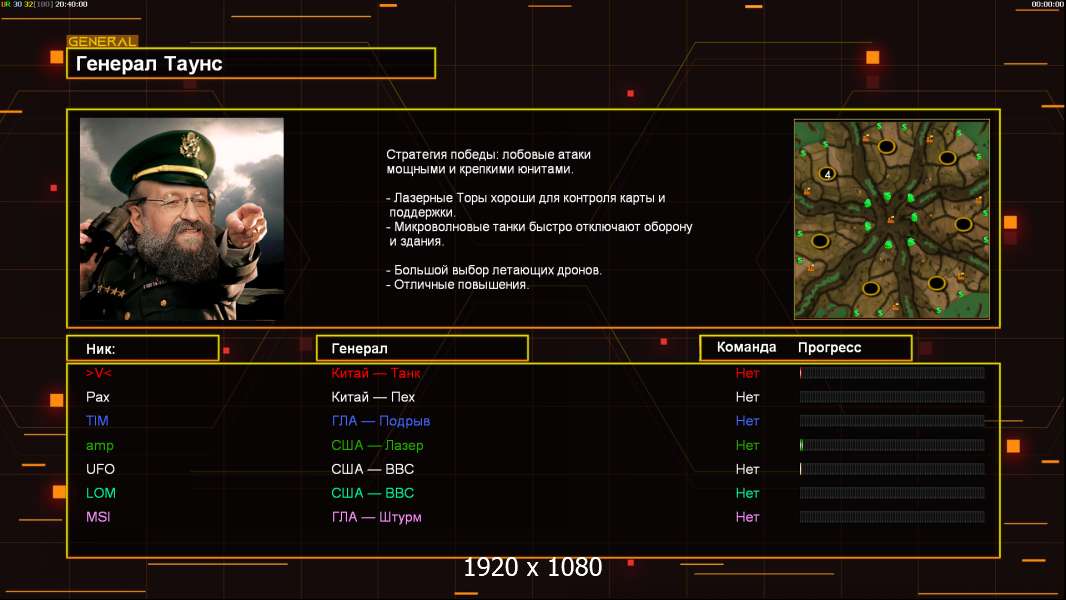Open the map preview thumbnail
Viewport: 1066px width, 600px height.
click(891, 219)
